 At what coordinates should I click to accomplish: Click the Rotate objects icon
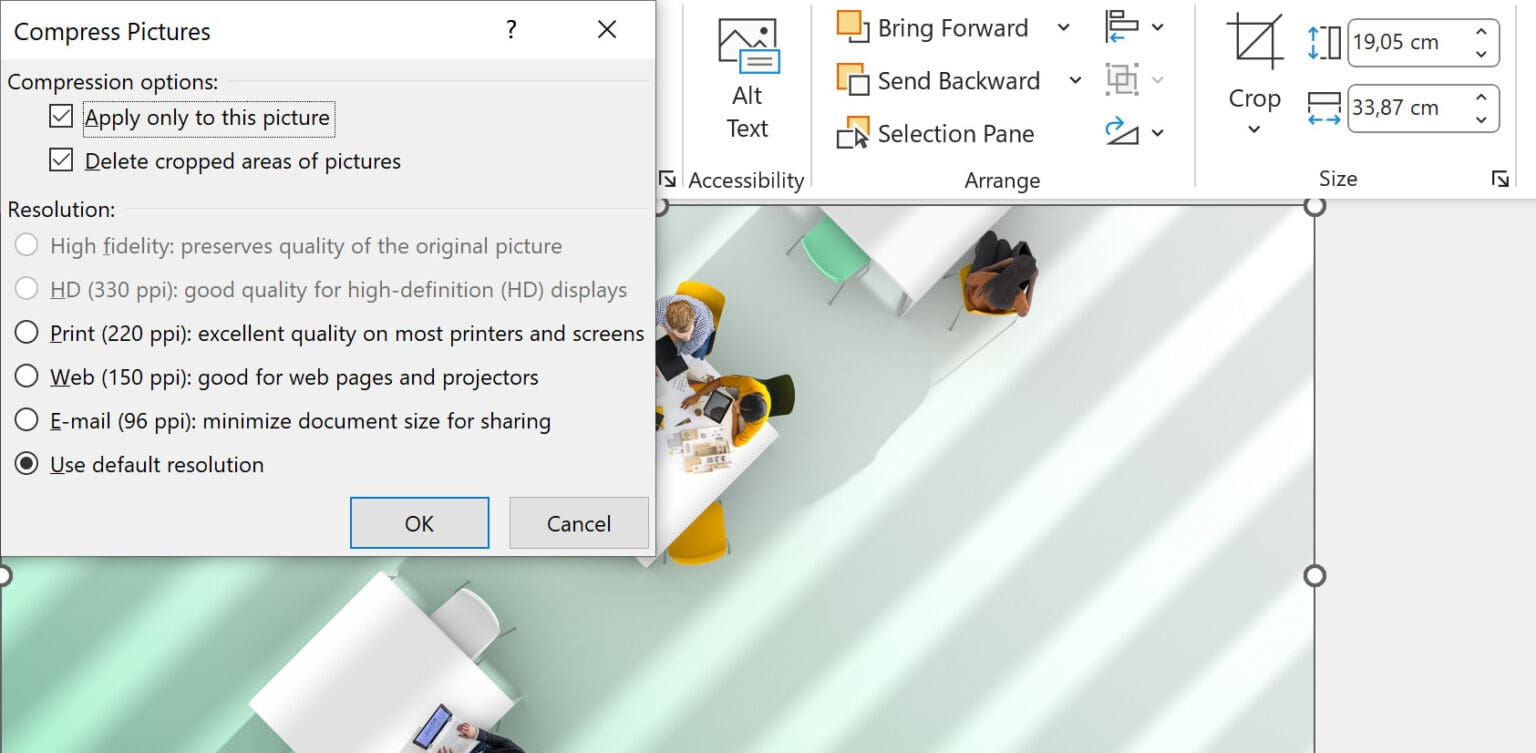1123,133
